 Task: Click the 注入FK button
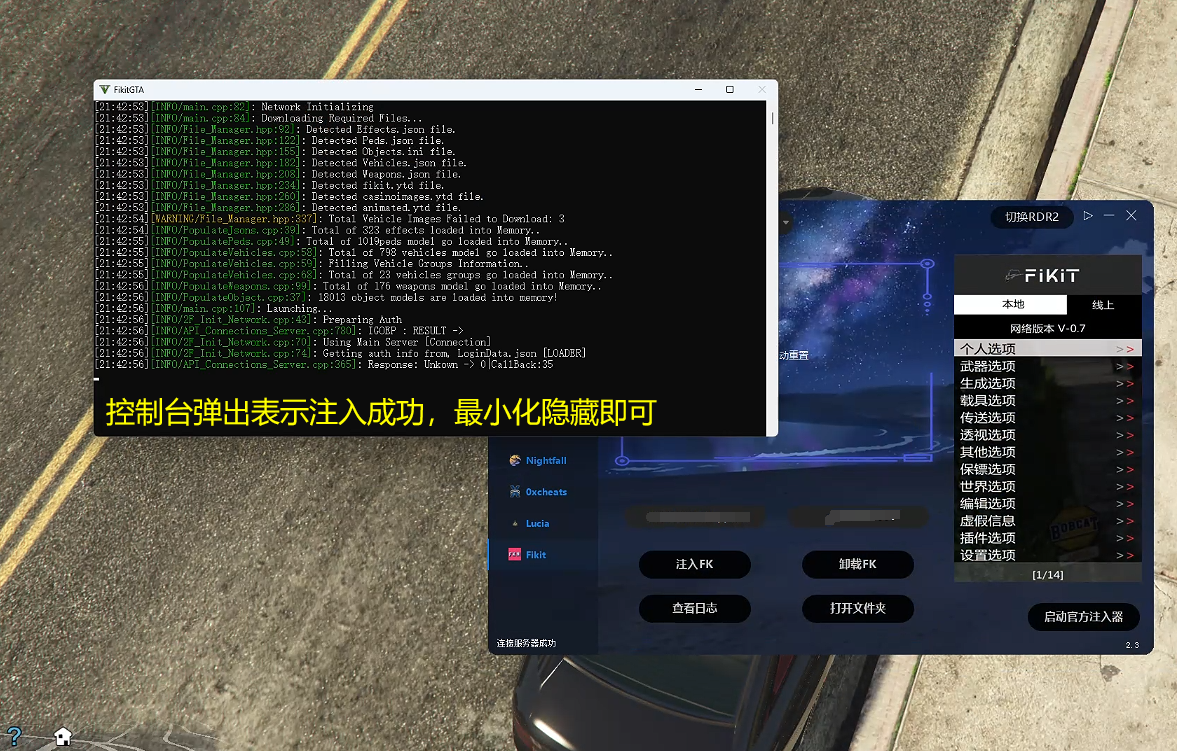coord(694,564)
